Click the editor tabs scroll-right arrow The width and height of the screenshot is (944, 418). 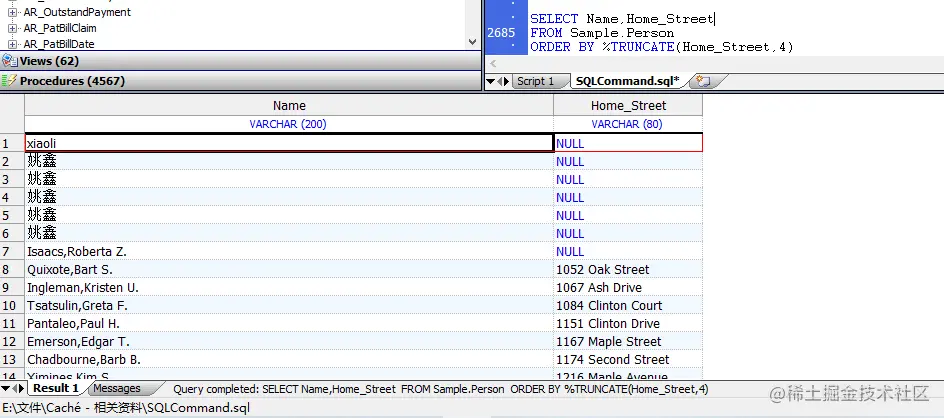[x=506, y=81]
